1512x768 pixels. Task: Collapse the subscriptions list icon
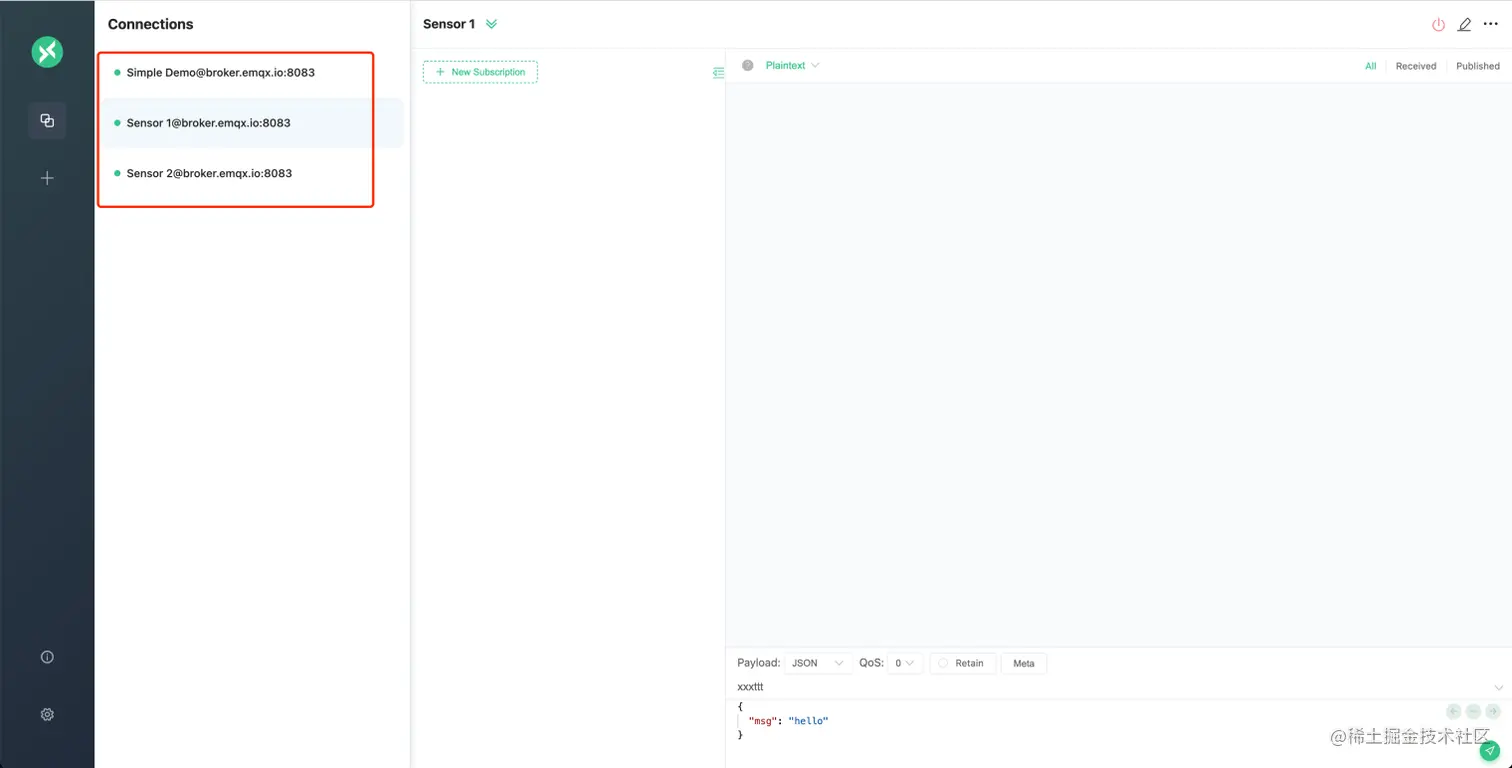click(x=718, y=72)
